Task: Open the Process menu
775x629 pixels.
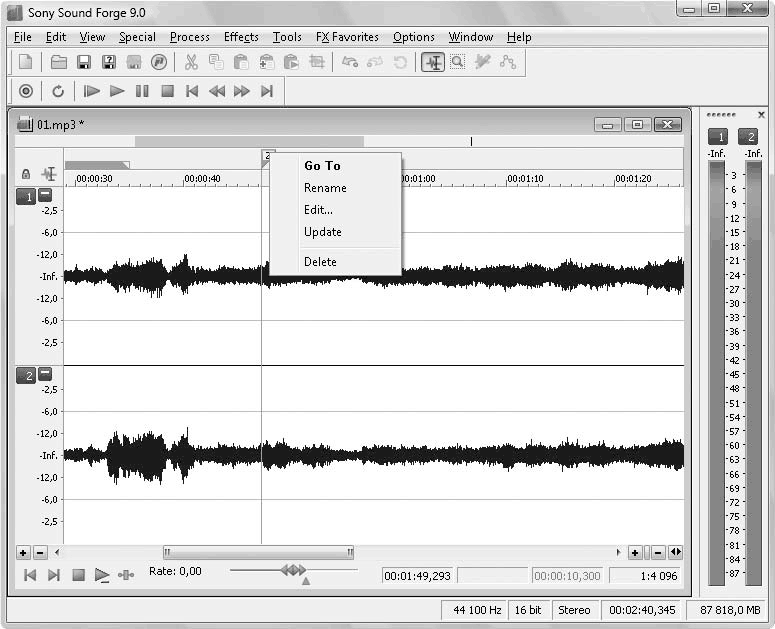Action: [x=189, y=37]
